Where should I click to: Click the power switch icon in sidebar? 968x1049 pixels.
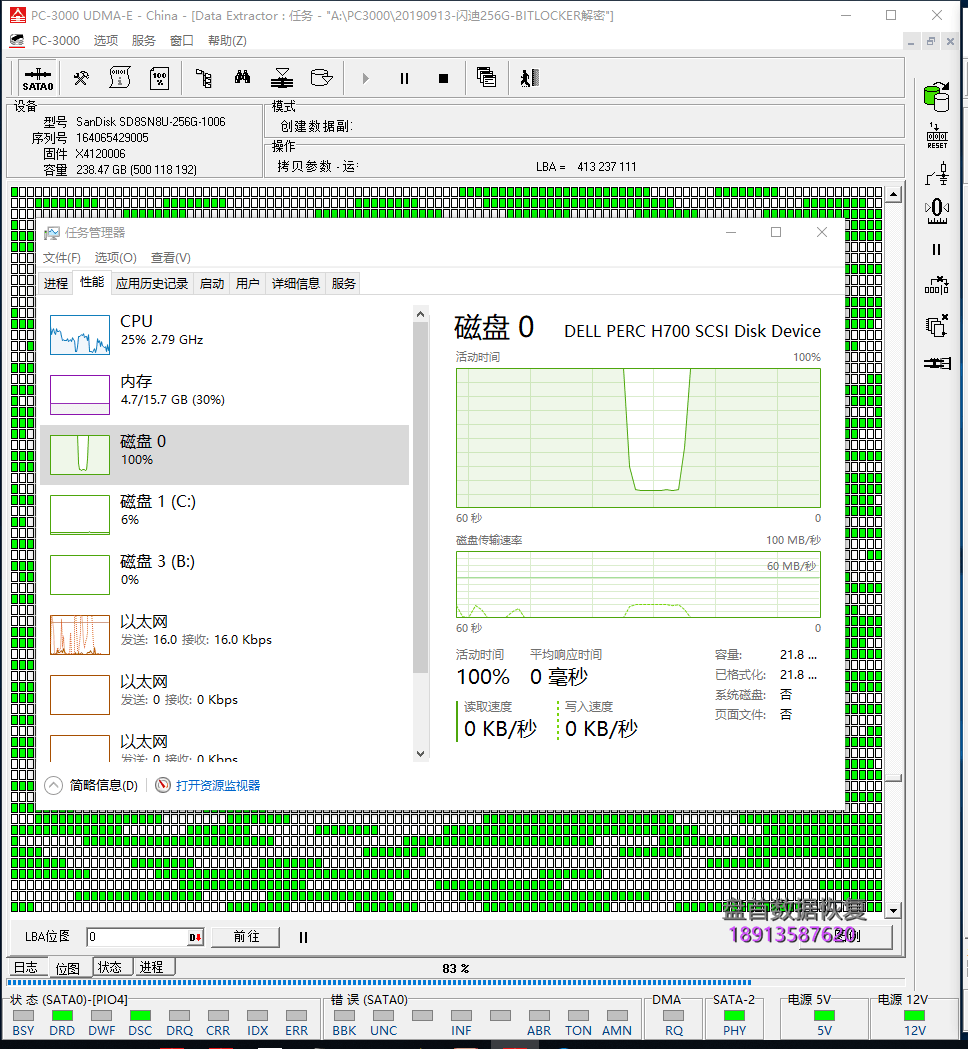tap(937, 174)
